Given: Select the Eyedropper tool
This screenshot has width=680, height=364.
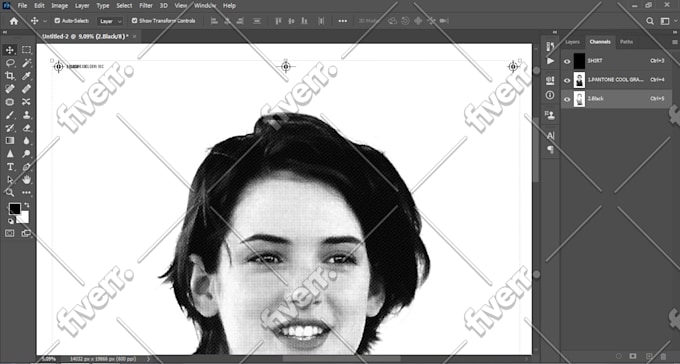Looking at the screenshot, I should [x=26, y=76].
